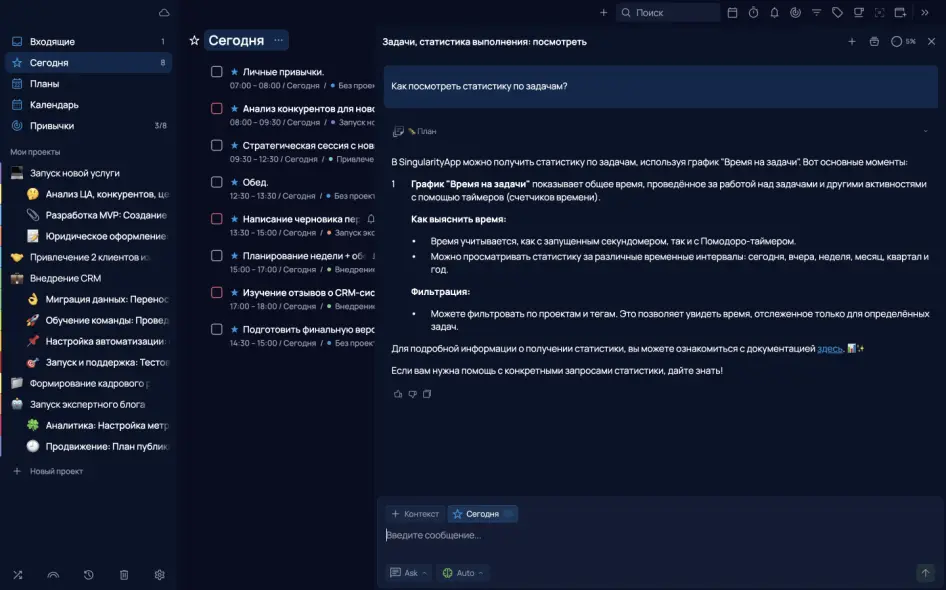
Task: Click the 'здесь' documentation link
Action: [x=830, y=349]
